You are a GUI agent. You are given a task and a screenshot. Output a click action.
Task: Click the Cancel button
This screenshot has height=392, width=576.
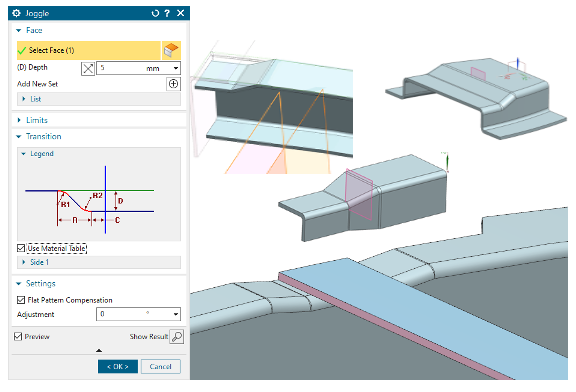[x=161, y=367]
